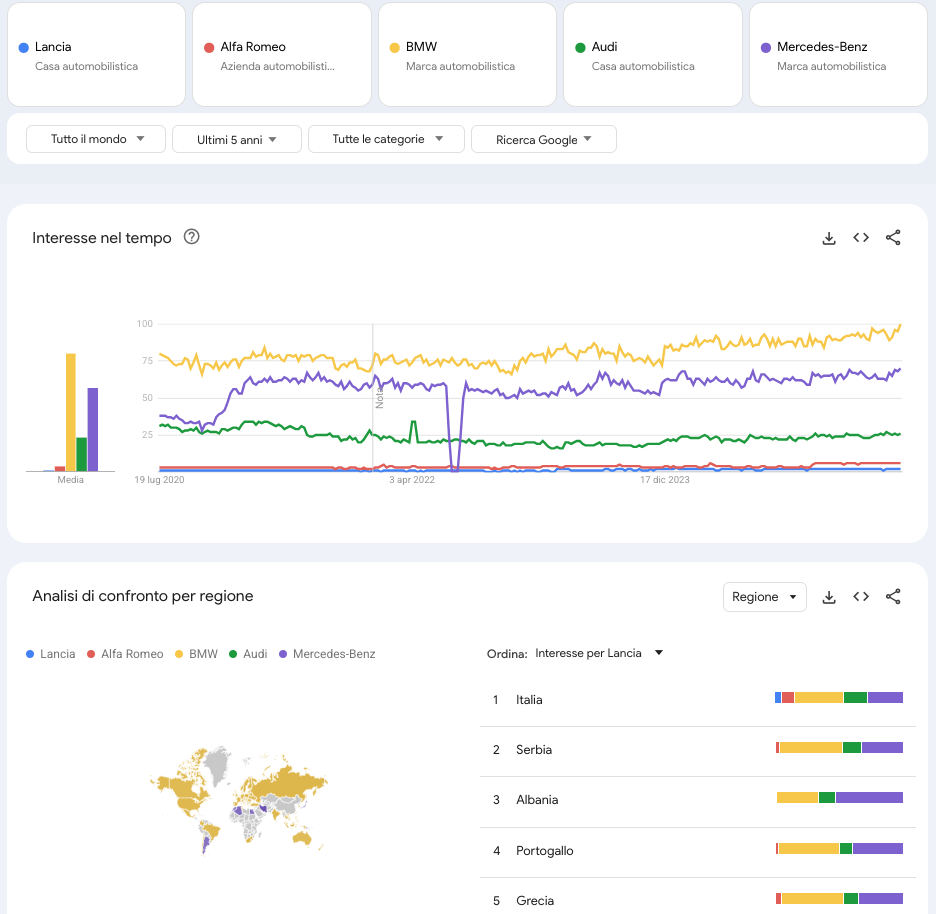Click the Portogallo region row
This screenshot has height=914, width=936.
[698, 851]
